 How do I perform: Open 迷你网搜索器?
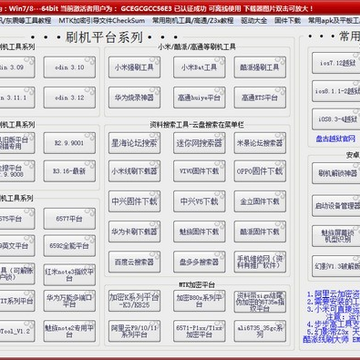(x=199, y=143)
